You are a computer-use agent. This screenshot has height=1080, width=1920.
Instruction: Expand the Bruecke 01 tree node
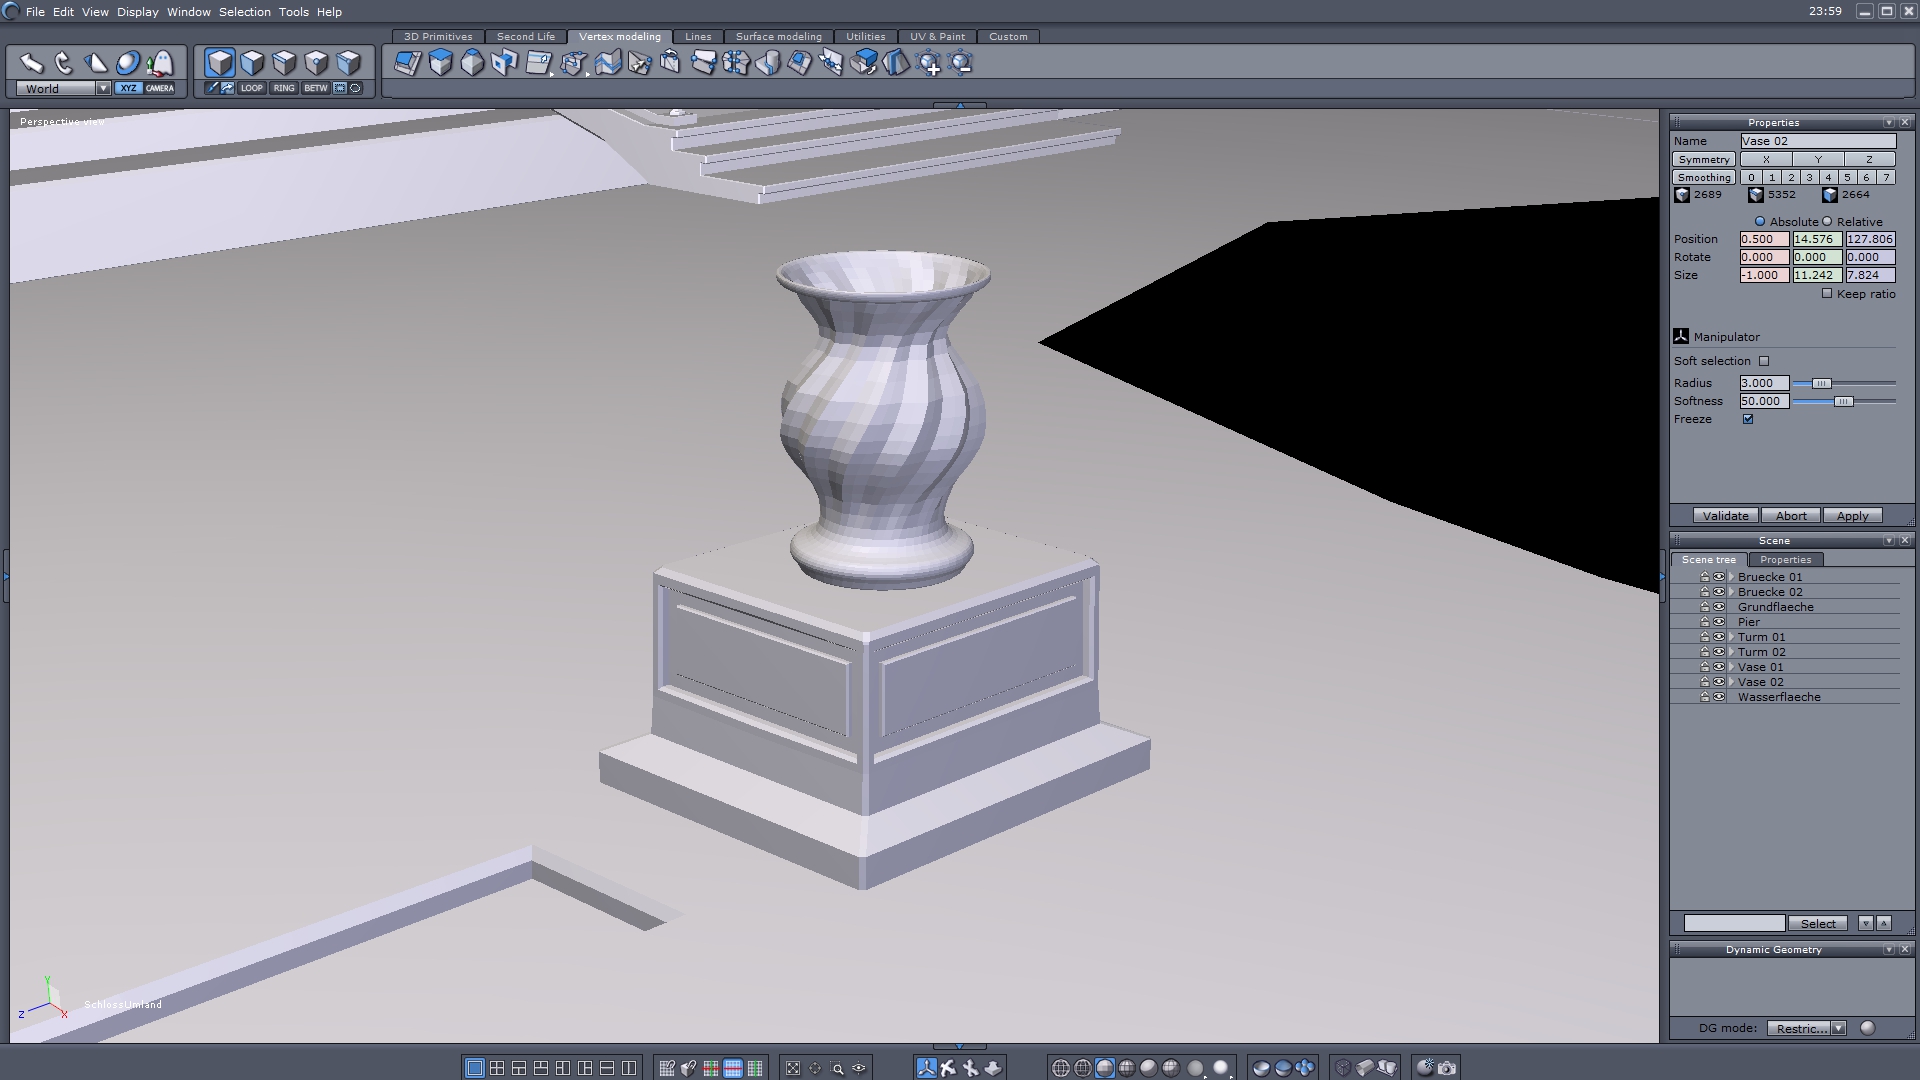[x=1731, y=577]
